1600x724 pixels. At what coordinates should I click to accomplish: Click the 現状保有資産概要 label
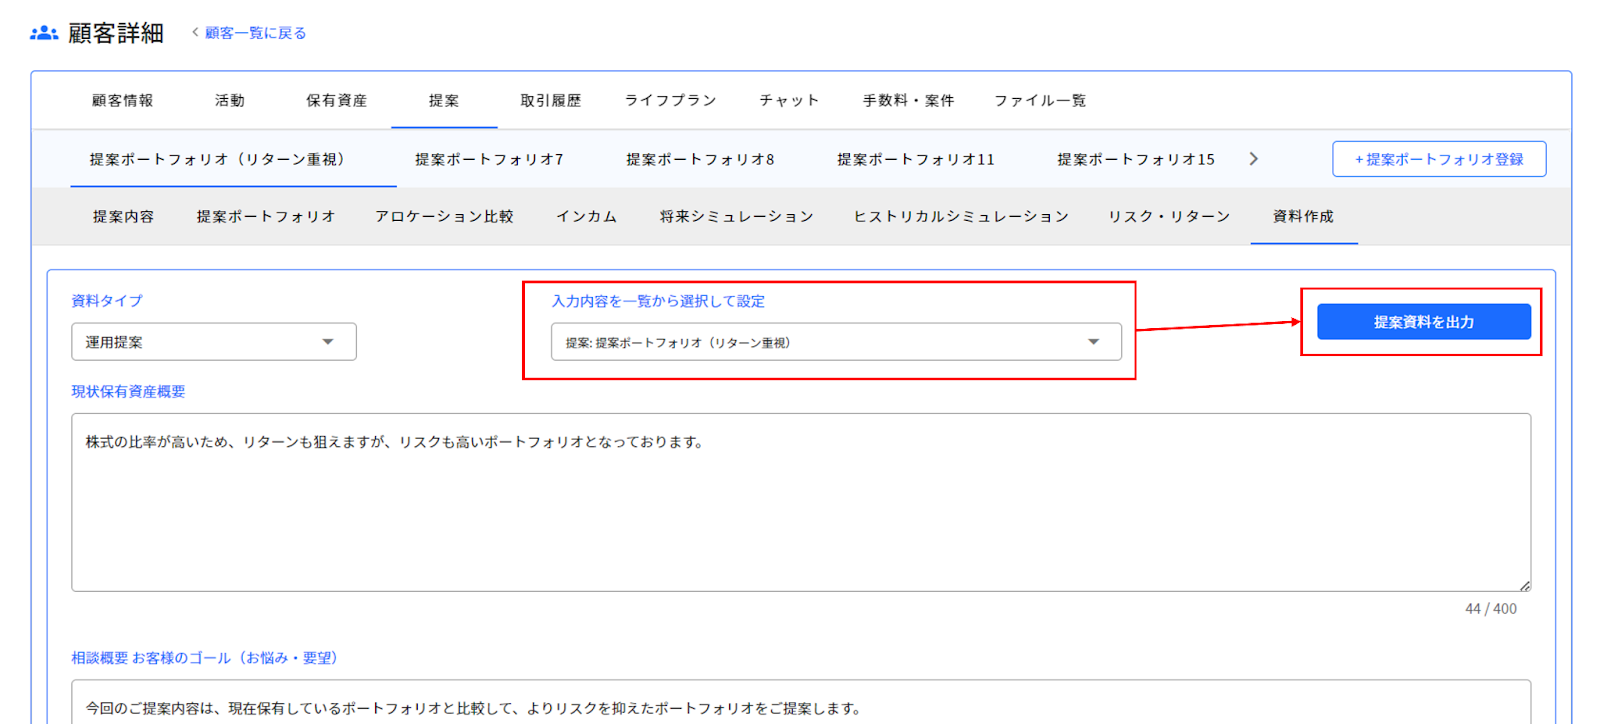(128, 392)
